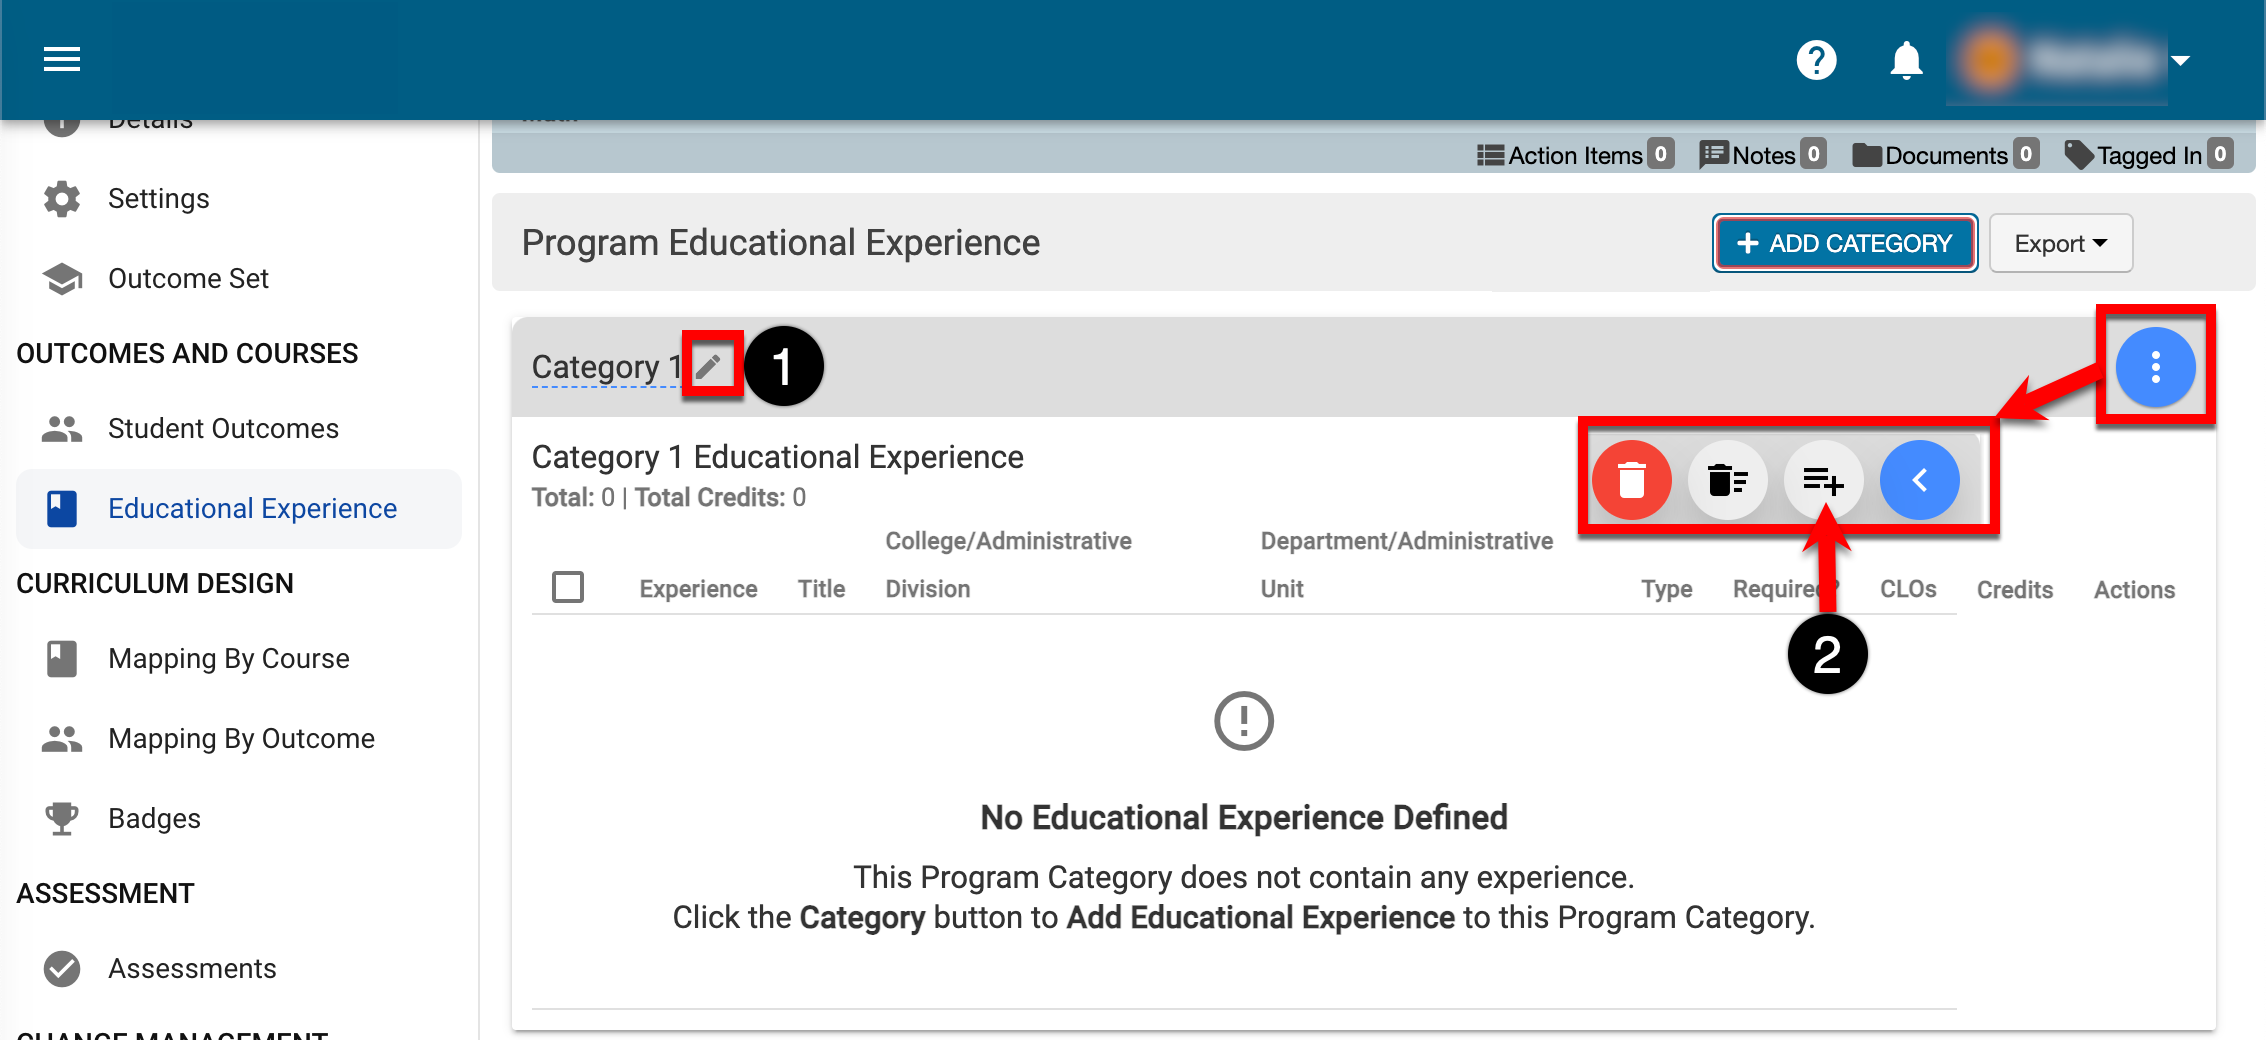Open the notifications bell
Viewport: 2266px width, 1040px height.
point(1906,60)
